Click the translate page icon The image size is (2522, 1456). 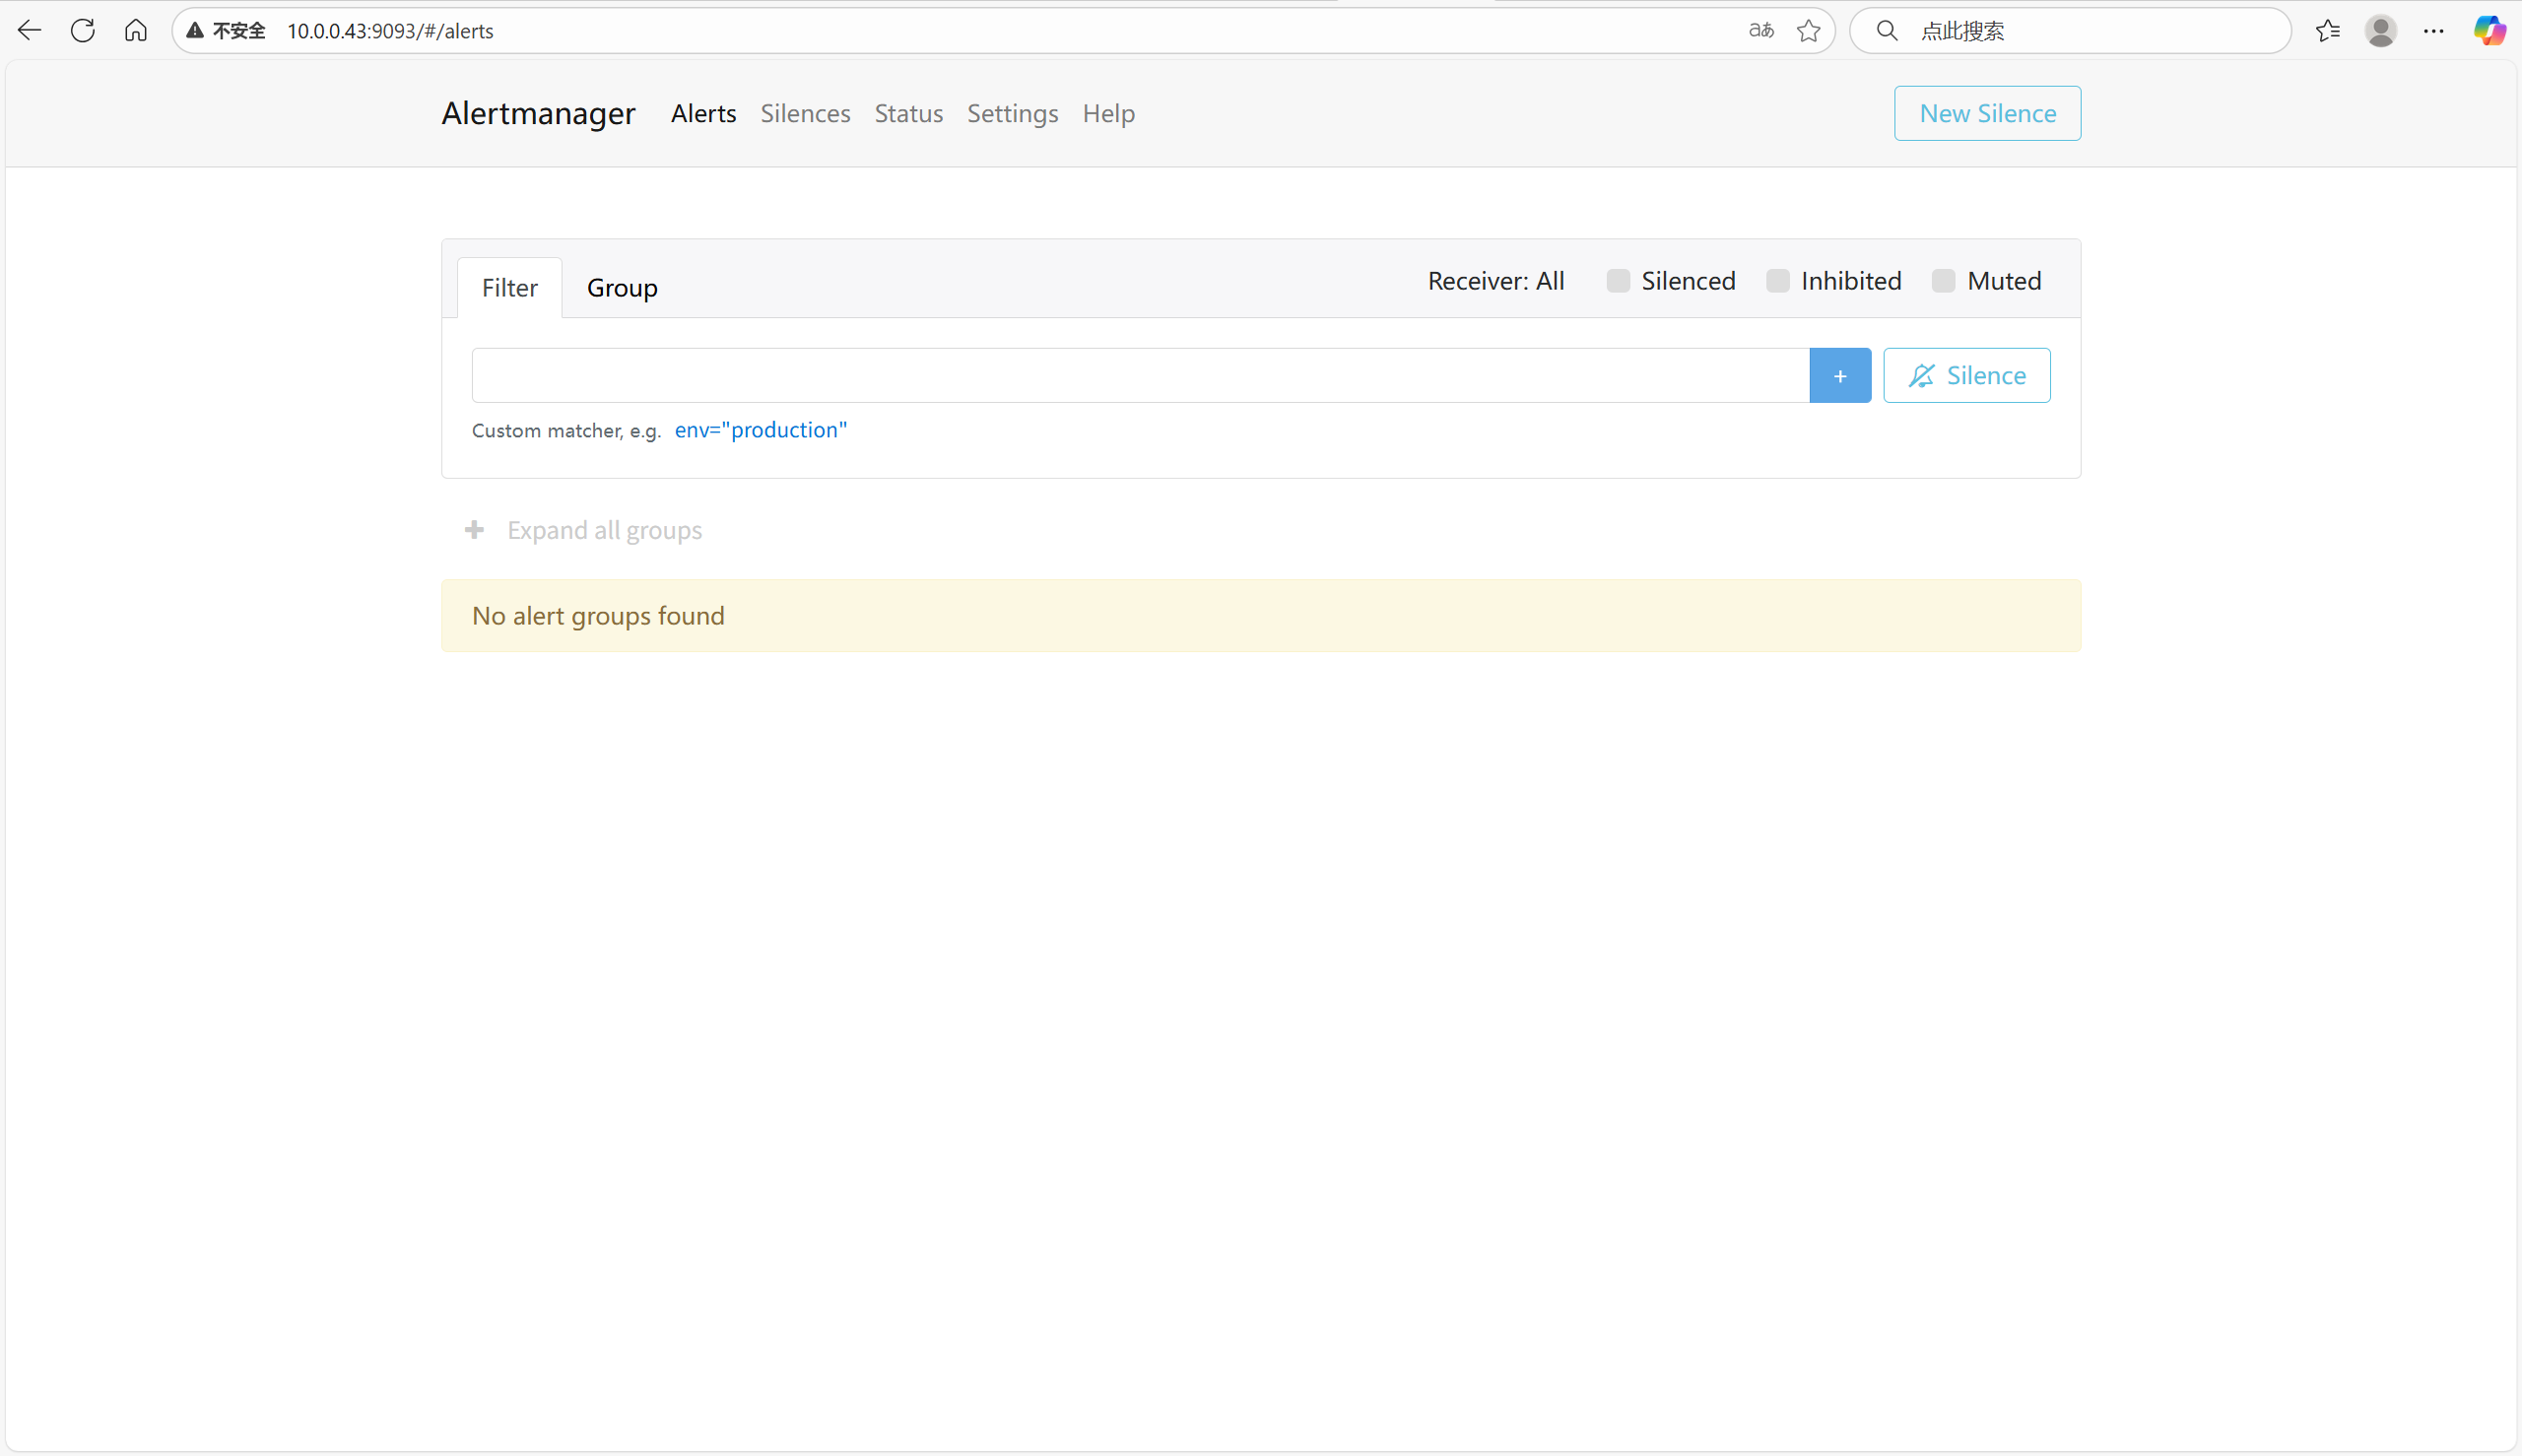tap(1761, 31)
